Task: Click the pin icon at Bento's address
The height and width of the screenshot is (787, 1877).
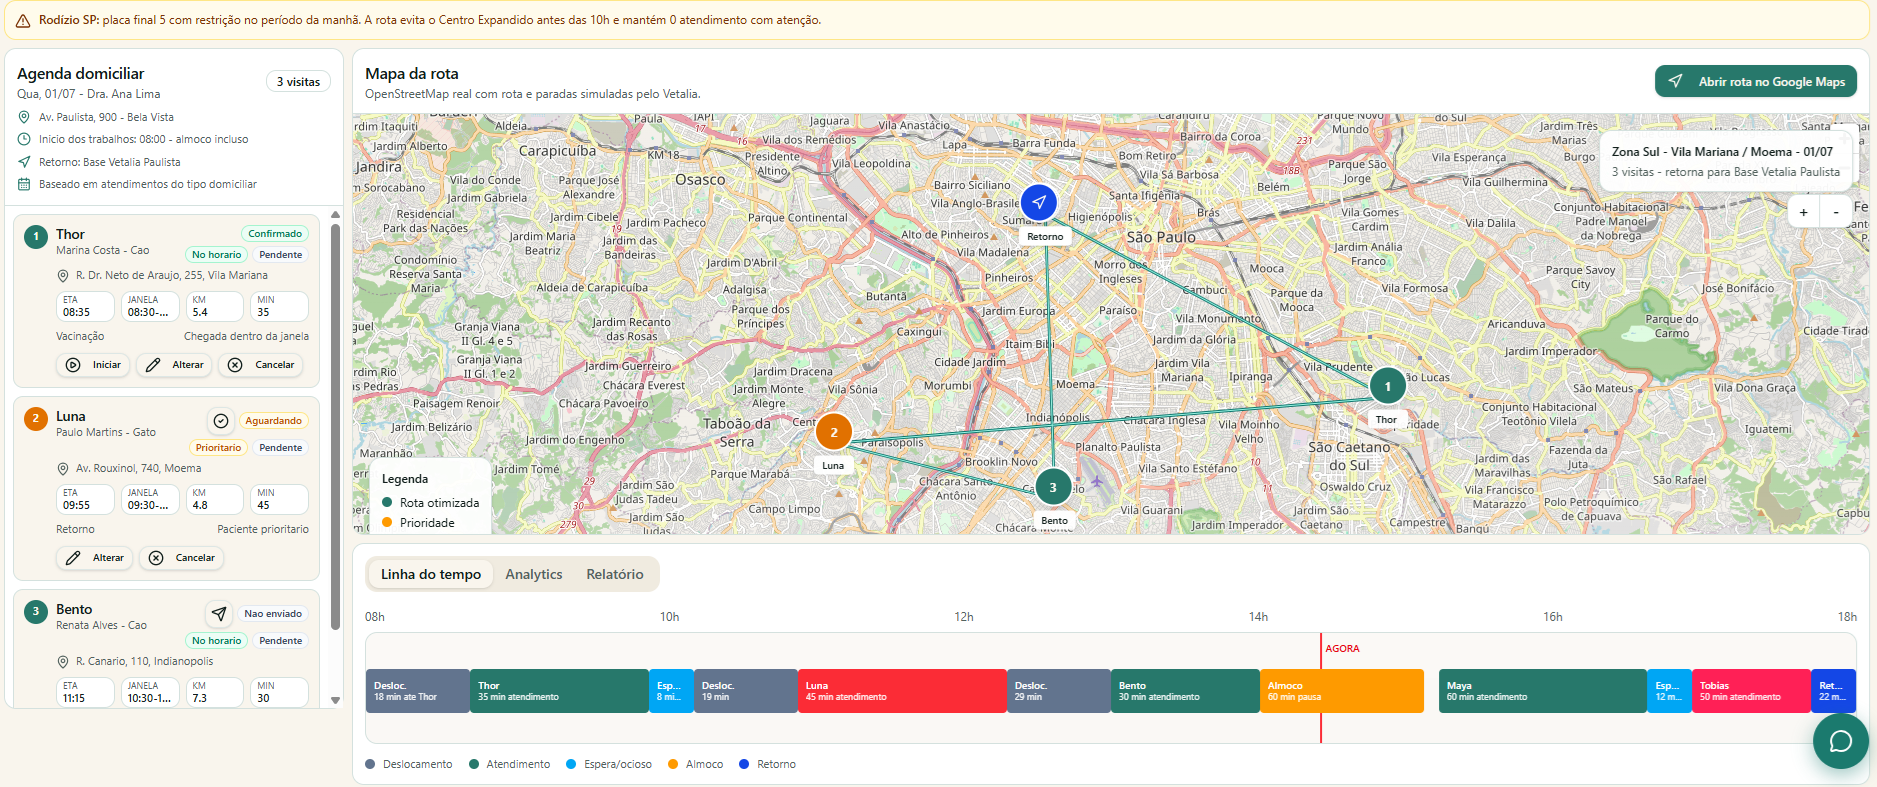Action: (x=63, y=662)
